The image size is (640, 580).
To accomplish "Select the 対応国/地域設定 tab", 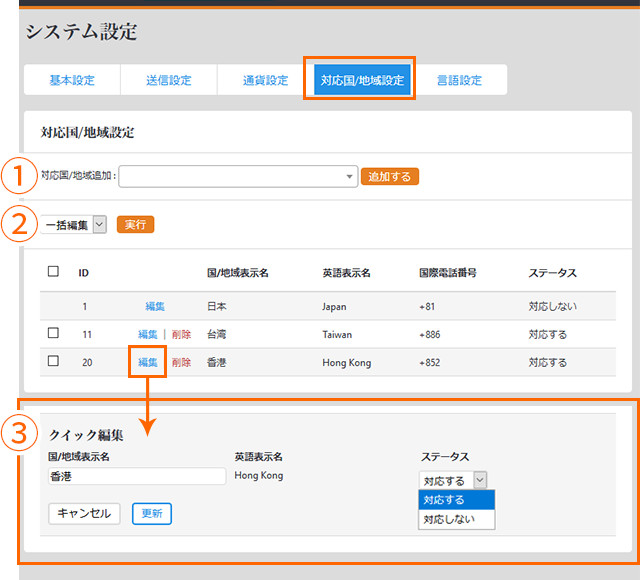I will (362, 80).
